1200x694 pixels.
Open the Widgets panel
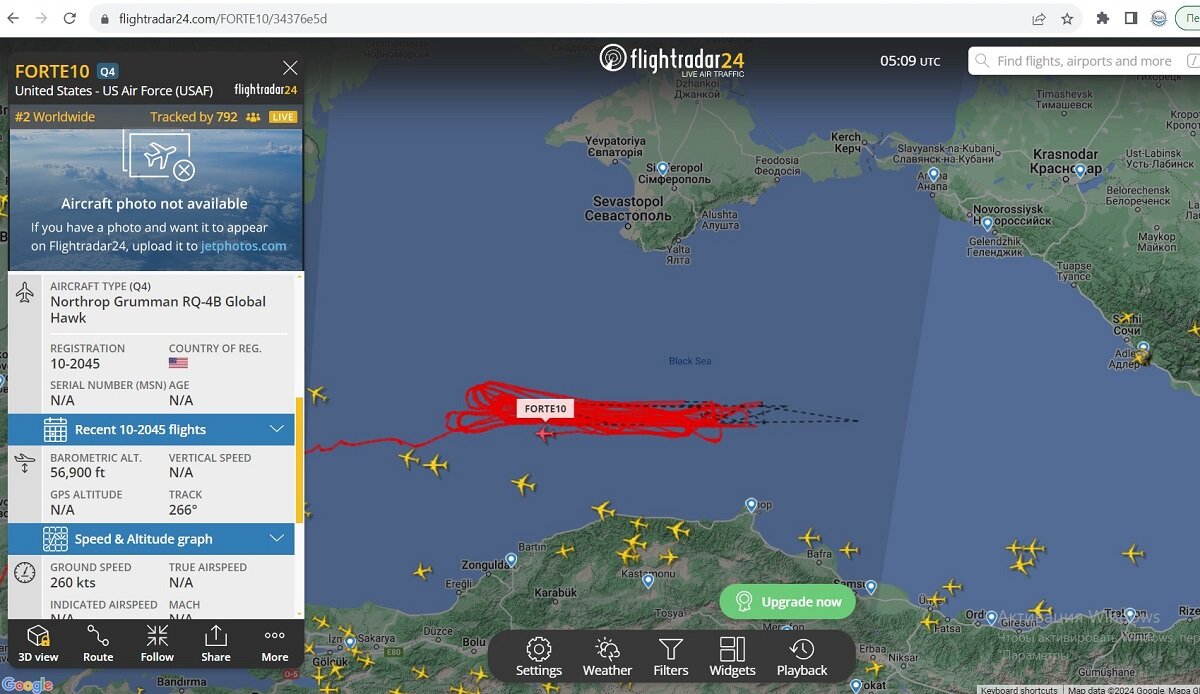732,657
